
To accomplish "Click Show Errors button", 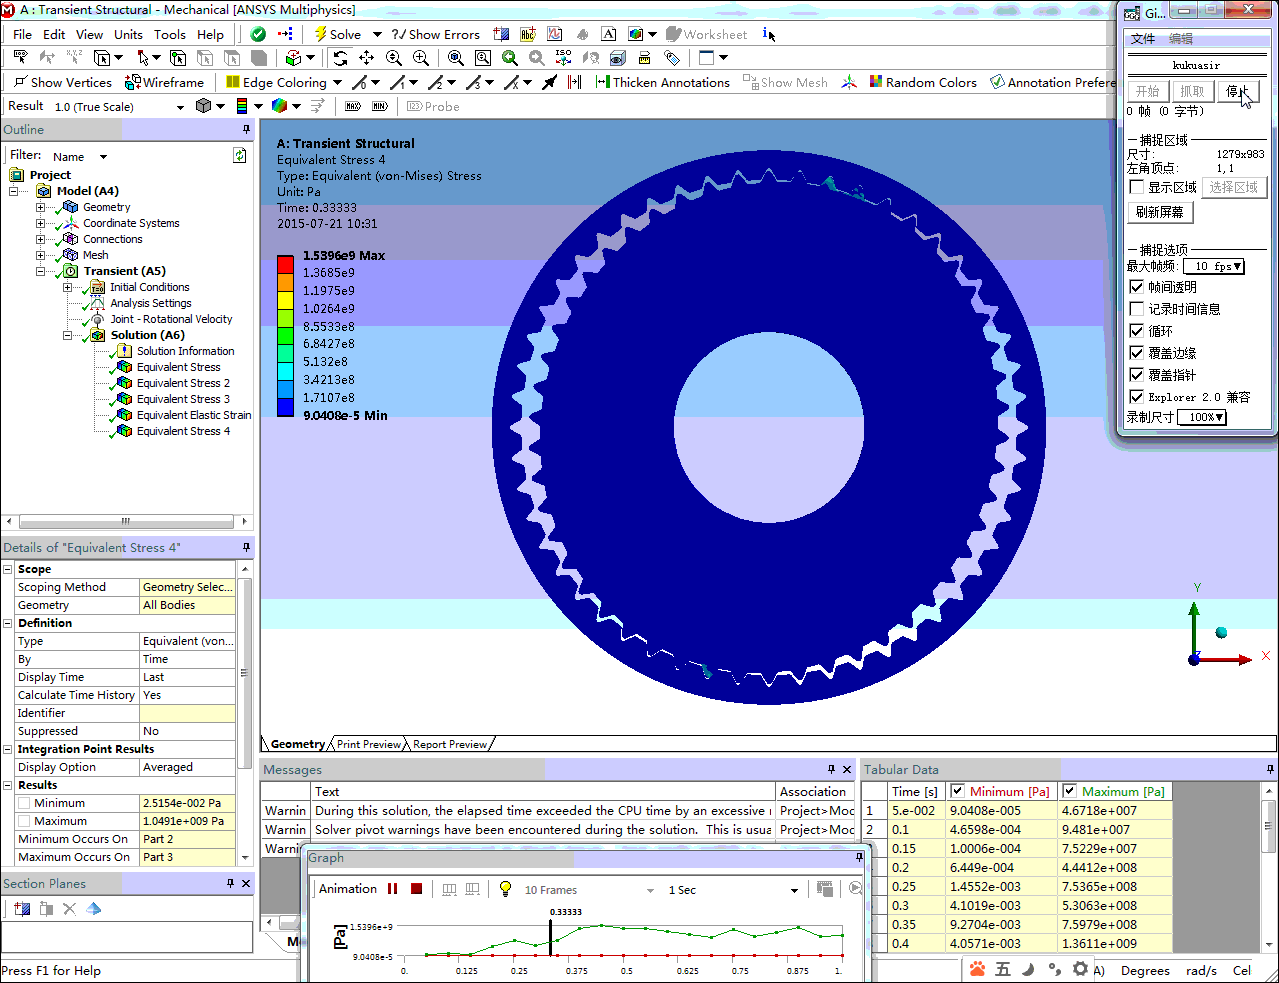I will [x=436, y=34].
